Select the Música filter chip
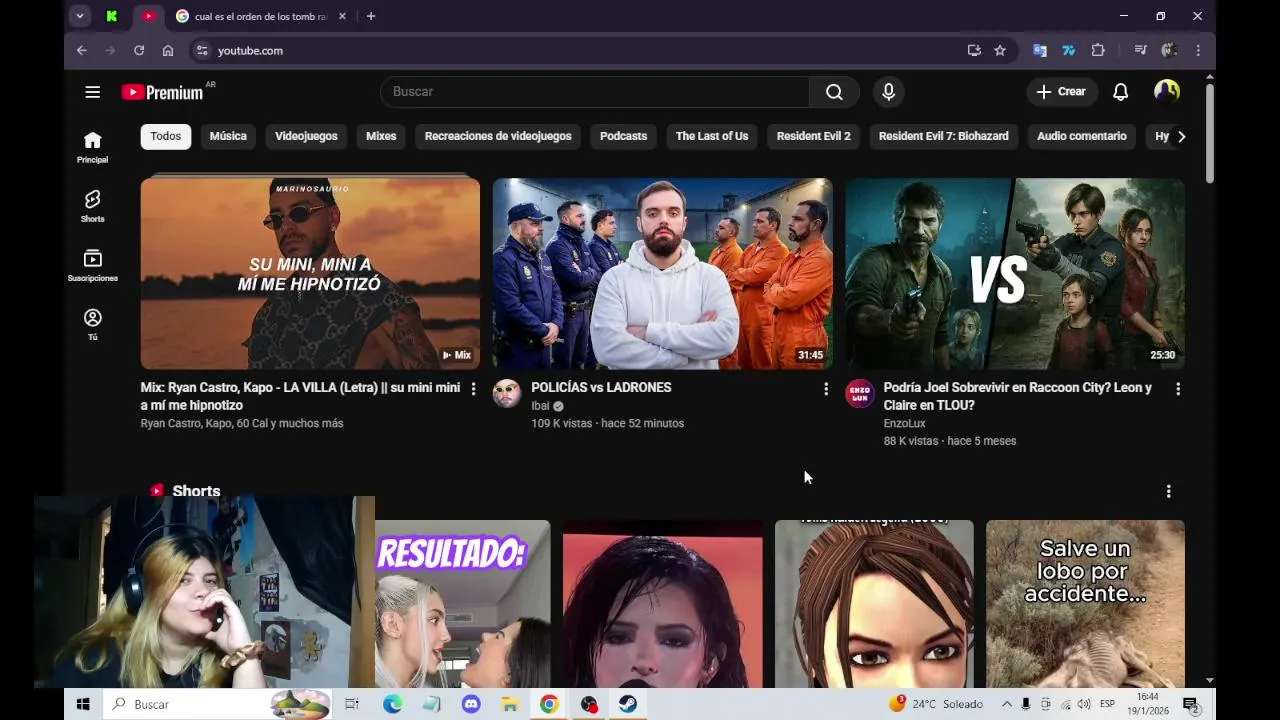Screen dimensions: 1280x720 [x=228, y=136]
